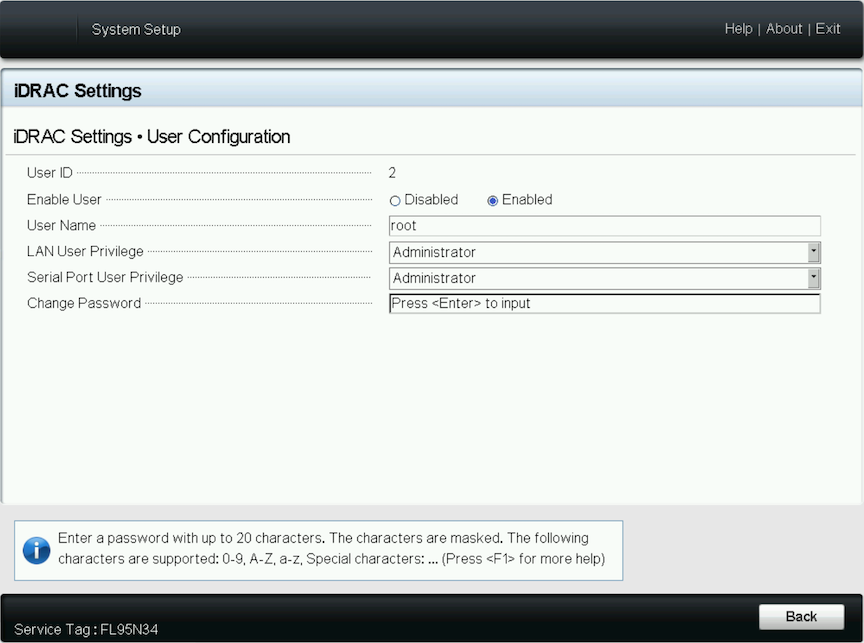Screen dimensions: 864x643
Task: Open the About menu item
Action: 784,29
